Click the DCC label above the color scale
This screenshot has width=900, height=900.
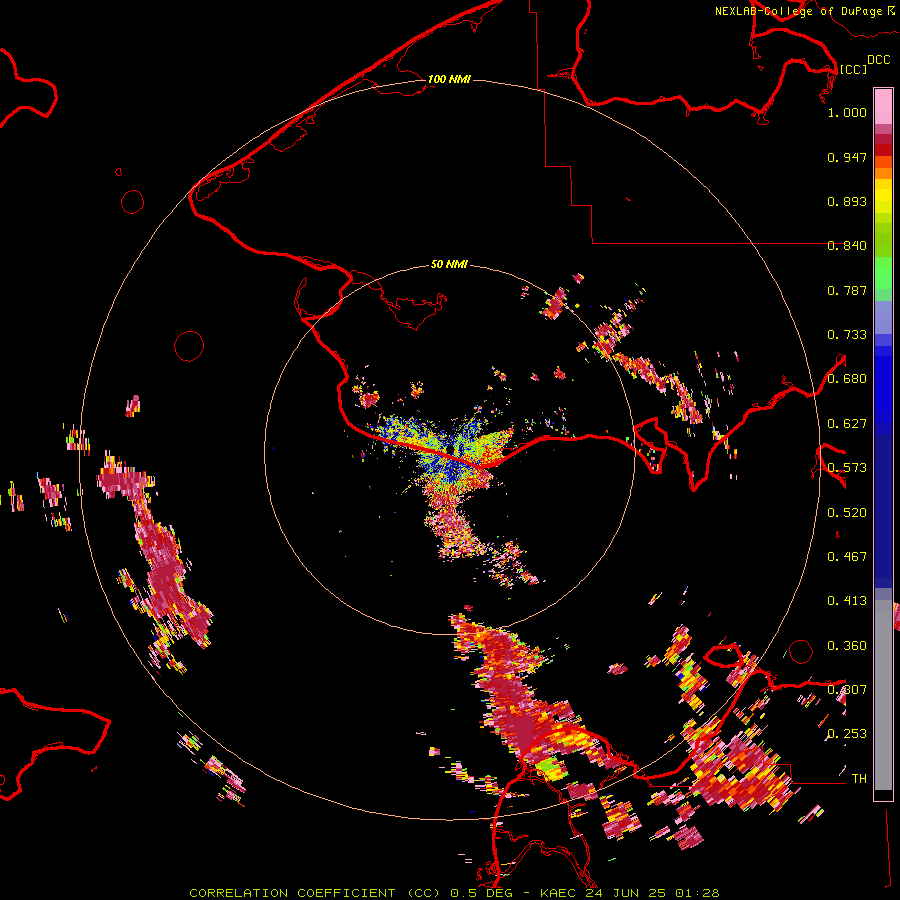pos(878,60)
